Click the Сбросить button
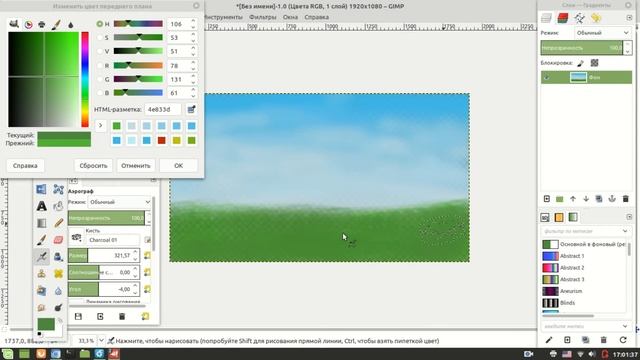640x360 pixels. tap(93, 166)
